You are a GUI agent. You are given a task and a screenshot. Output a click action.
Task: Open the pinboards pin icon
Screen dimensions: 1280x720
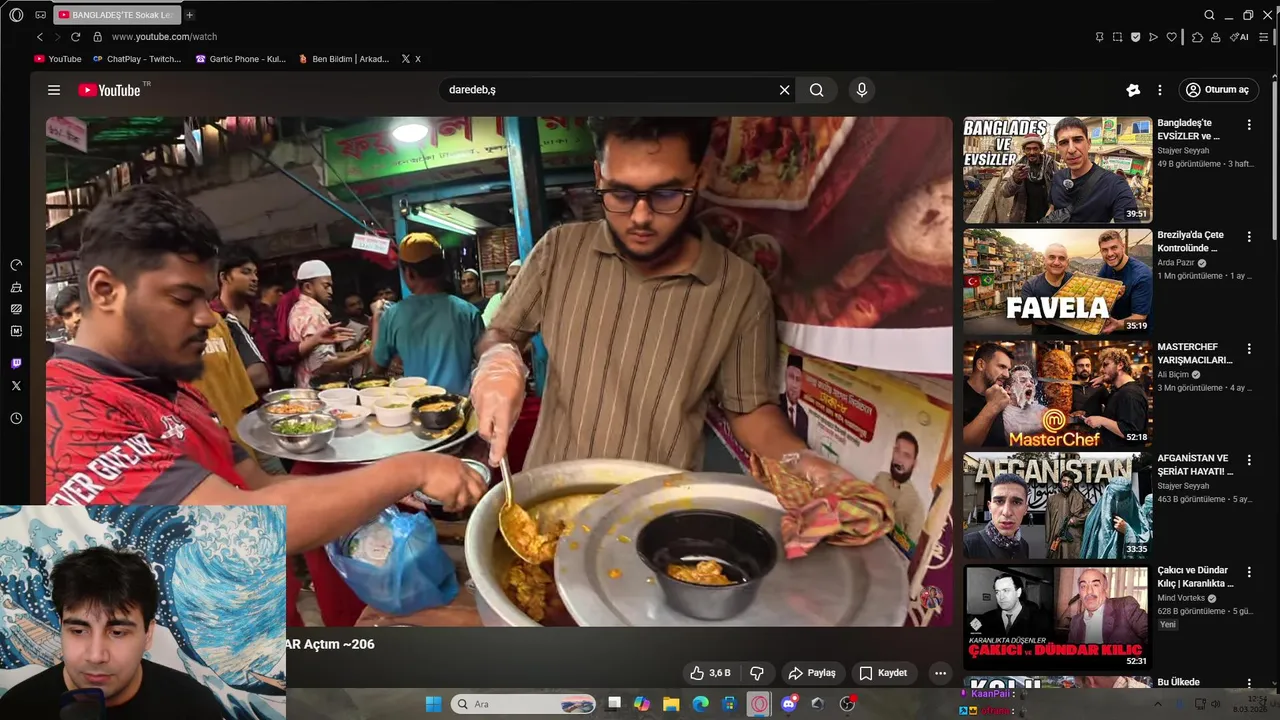1099,37
